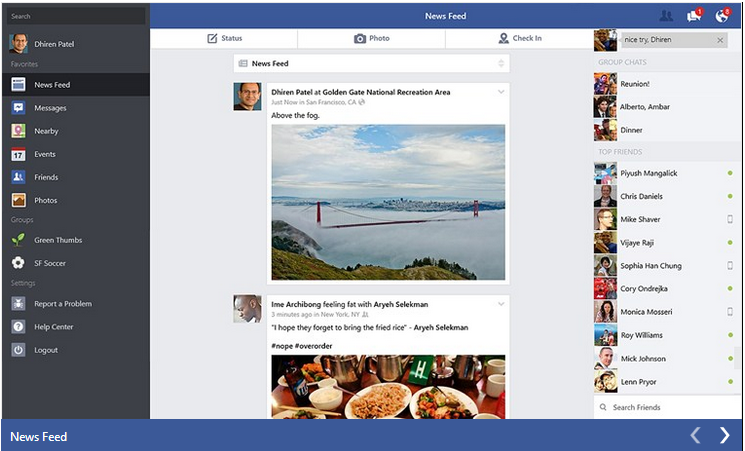Click Report a Problem bug icon
Screen dimensions: 745x451
pyautogui.click(x=19, y=304)
